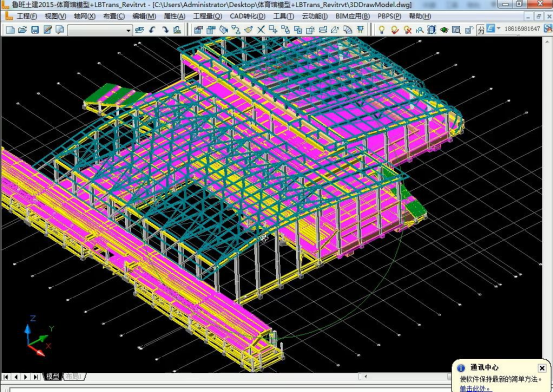Open the 属性(A) menu
The image size is (553, 392).
174,16
